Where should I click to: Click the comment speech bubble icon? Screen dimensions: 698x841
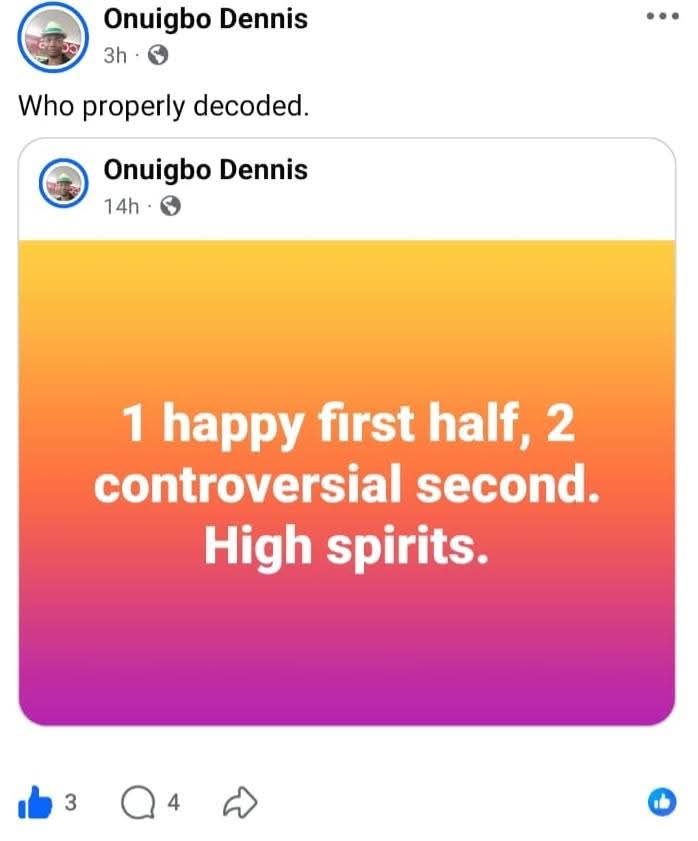tap(137, 801)
